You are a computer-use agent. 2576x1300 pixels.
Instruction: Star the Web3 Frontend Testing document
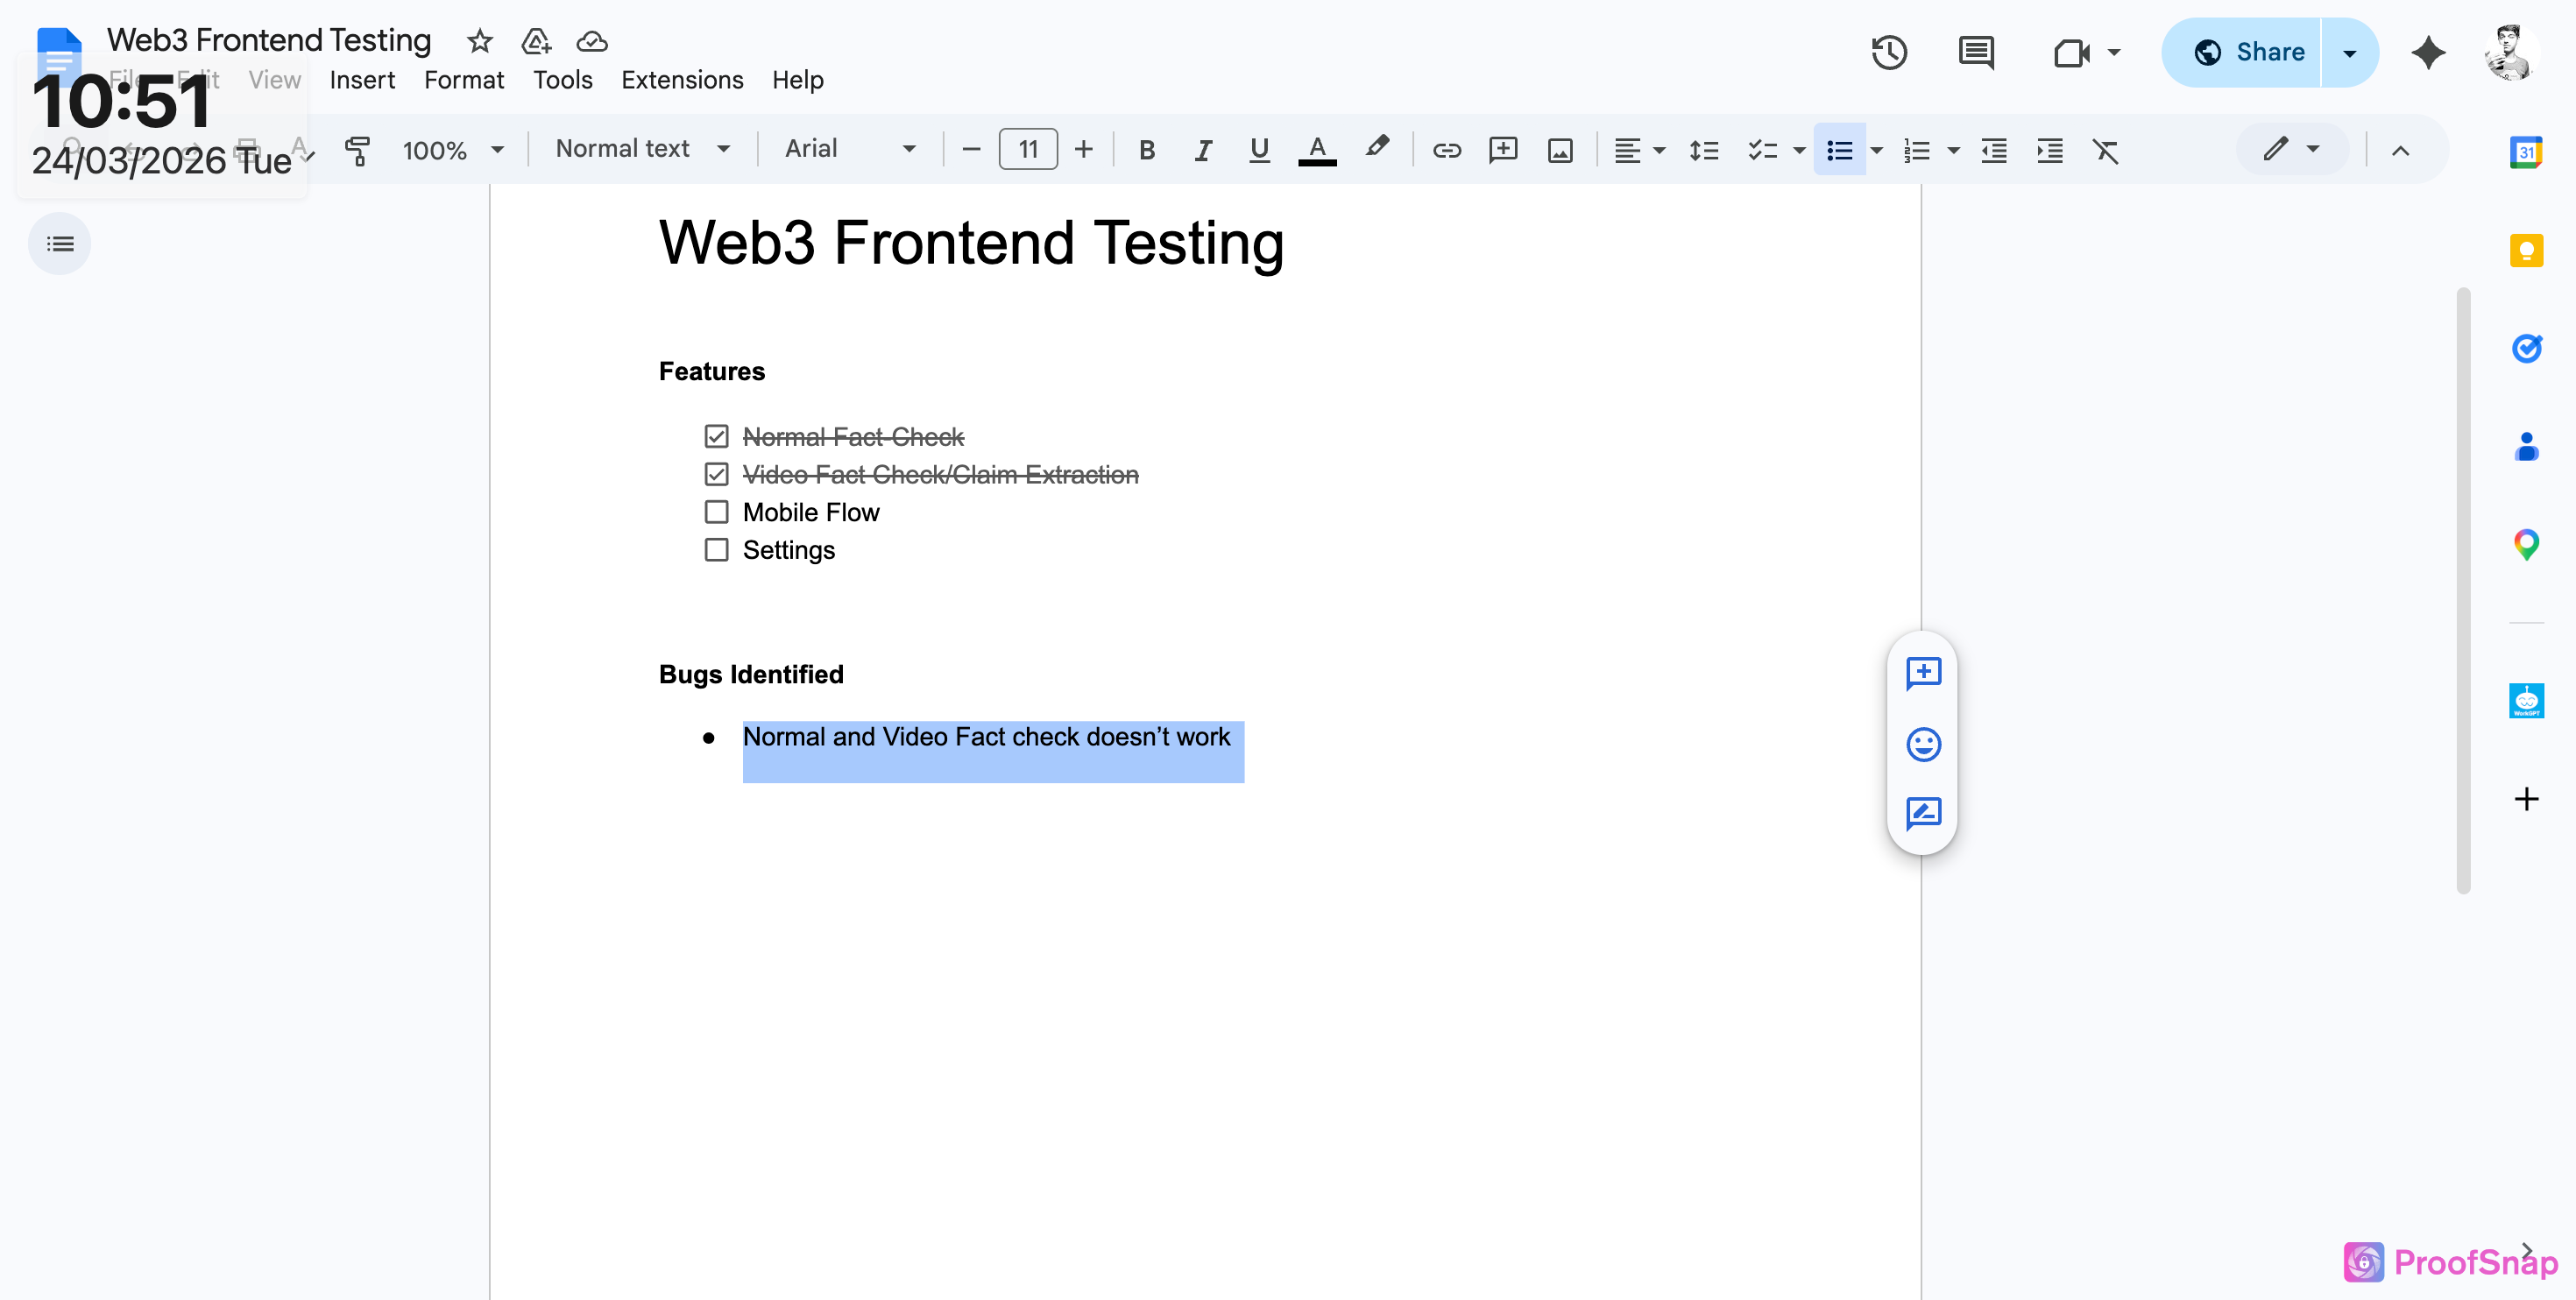click(x=480, y=41)
